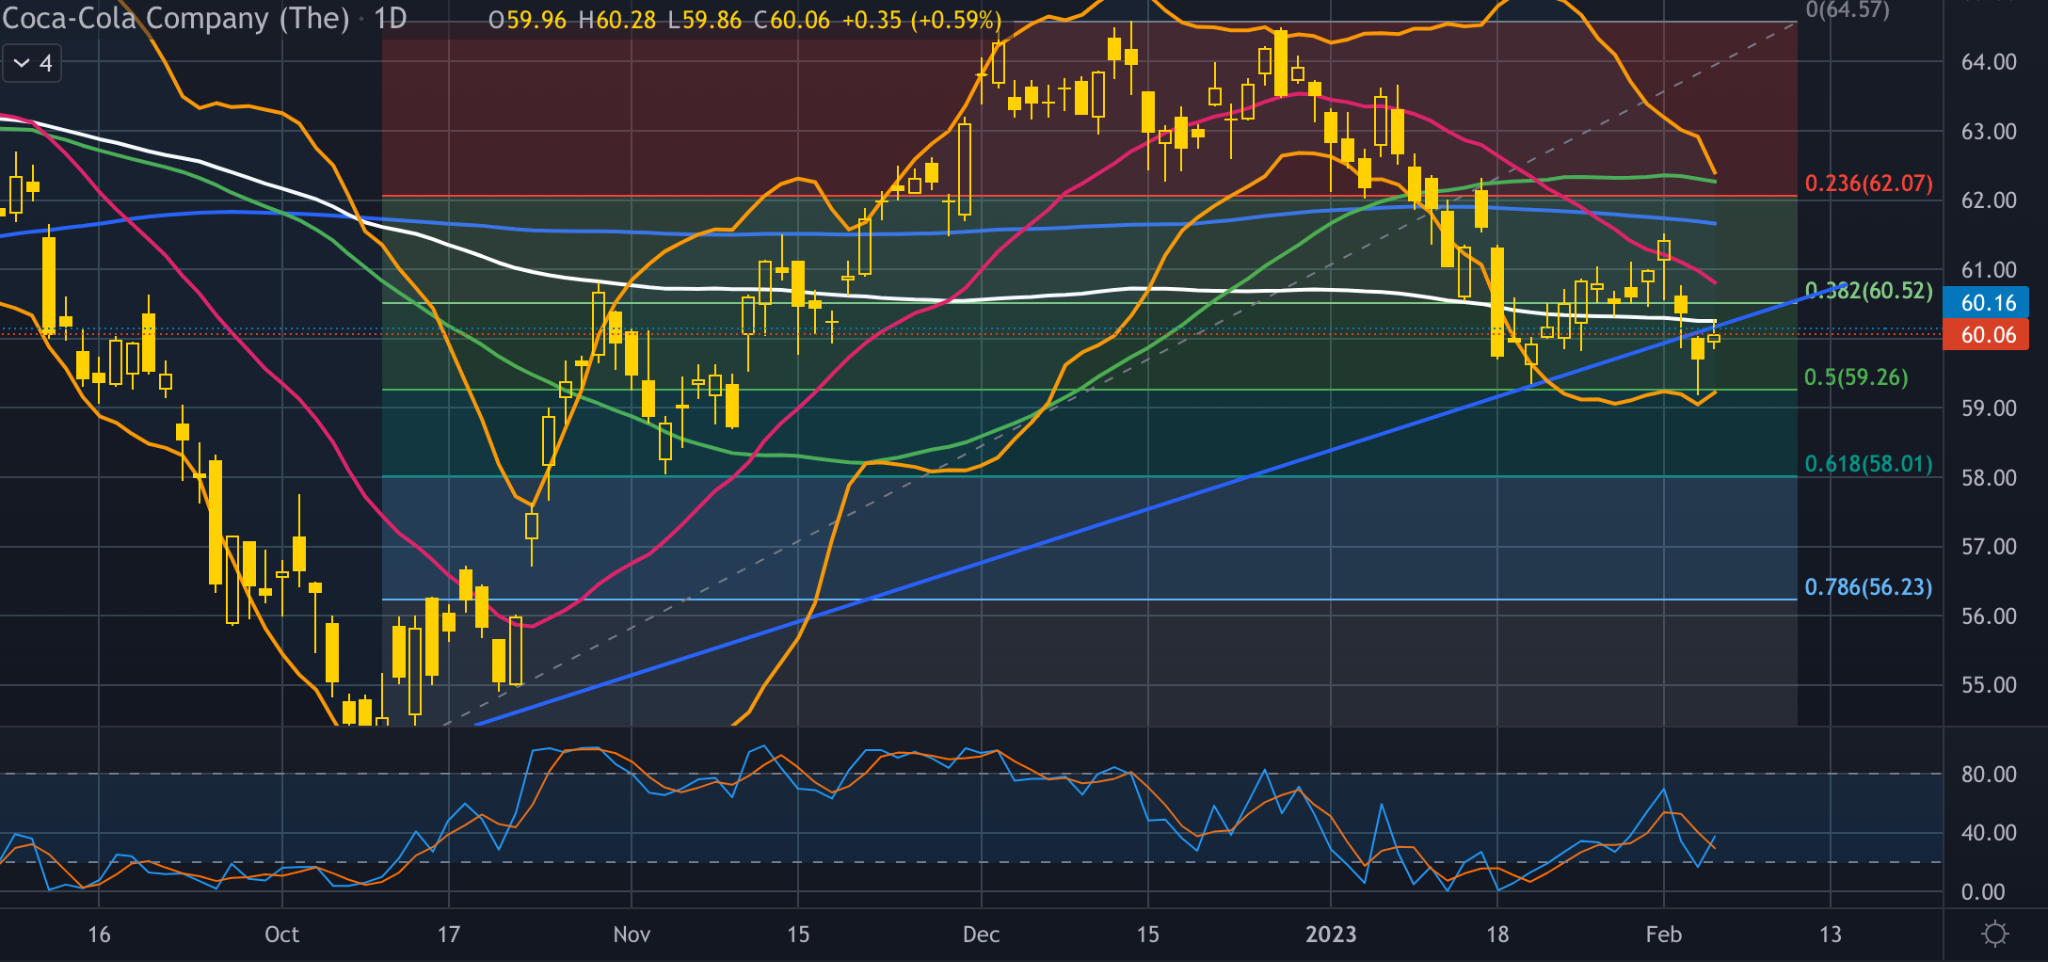Select the 0(64.57) Fibonacci level label
Image resolution: width=2048 pixels, height=962 pixels.
(x=1847, y=11)
